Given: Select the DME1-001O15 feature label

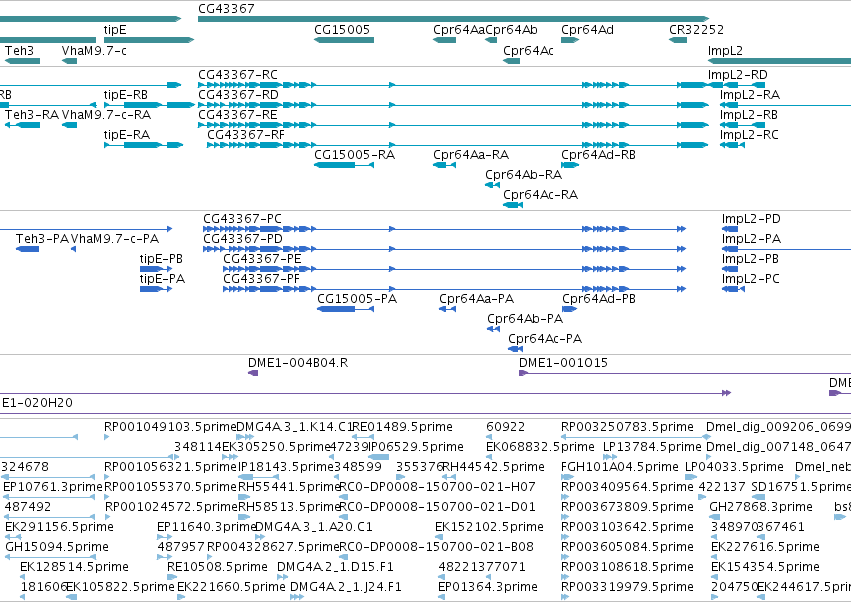Looking at the screenshot, I should point(563,363).
